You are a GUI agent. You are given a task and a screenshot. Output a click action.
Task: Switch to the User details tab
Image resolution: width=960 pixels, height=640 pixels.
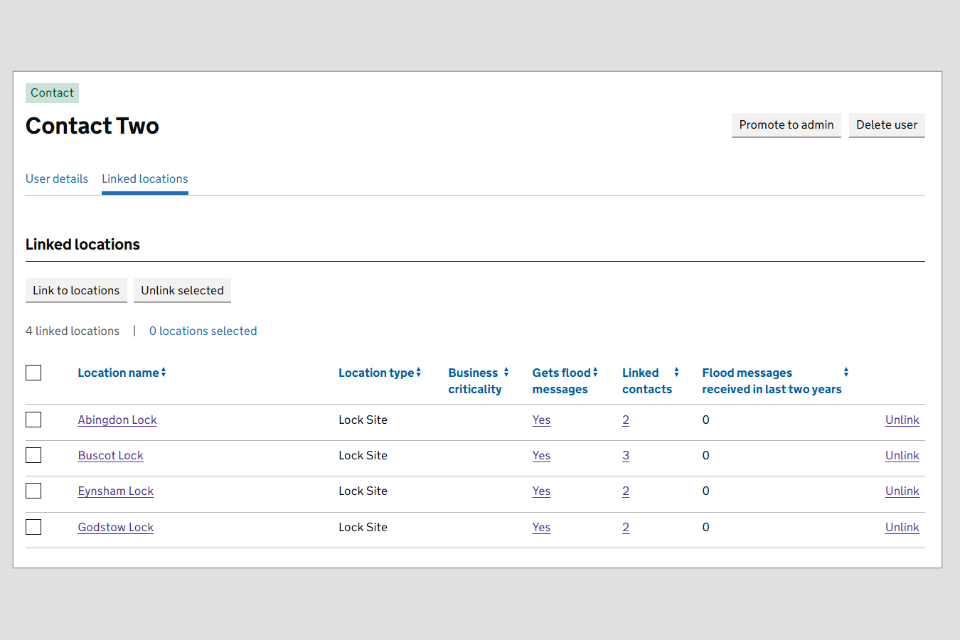coord(57,179)
